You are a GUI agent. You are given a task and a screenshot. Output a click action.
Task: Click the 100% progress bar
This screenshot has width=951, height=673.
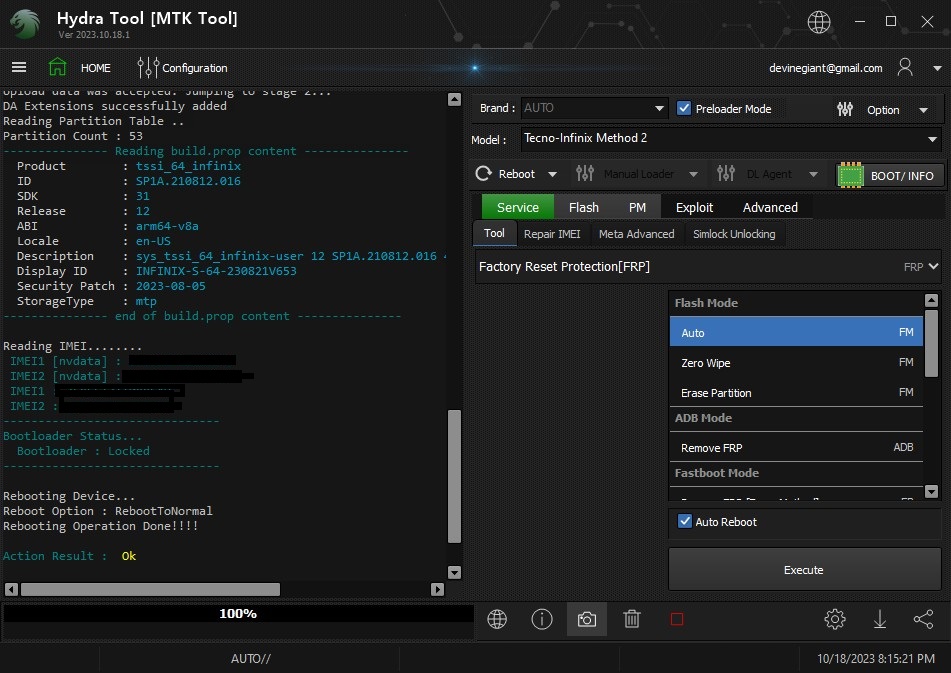point(238,614)
